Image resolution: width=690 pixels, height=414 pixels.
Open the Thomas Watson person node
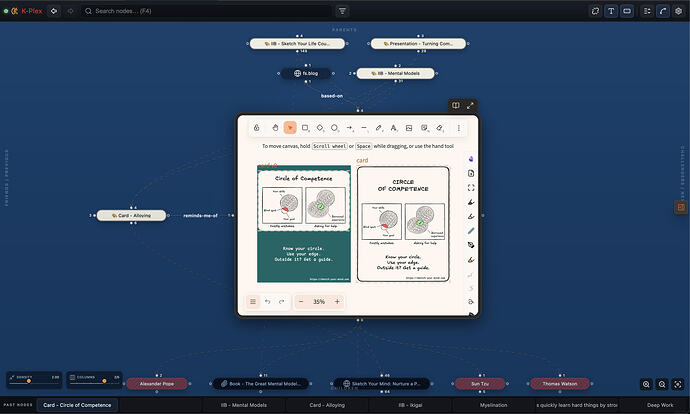click(x=560, y=384)
